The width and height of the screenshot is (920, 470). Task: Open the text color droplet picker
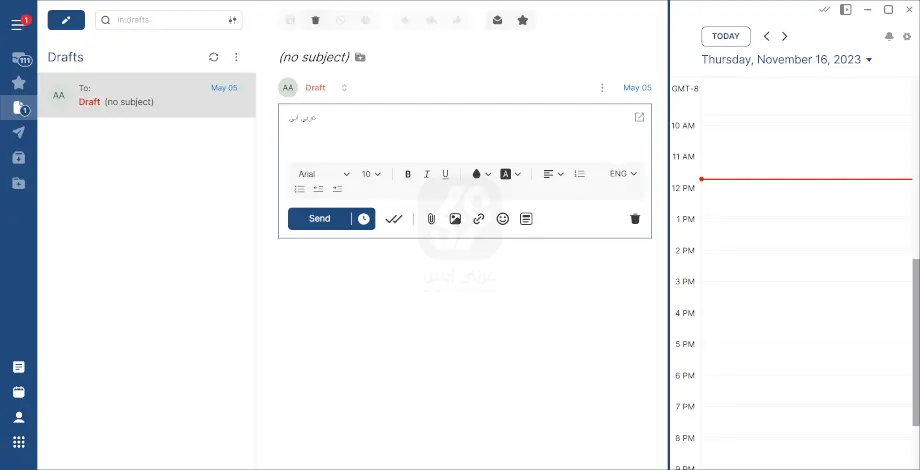coord(481,174)
